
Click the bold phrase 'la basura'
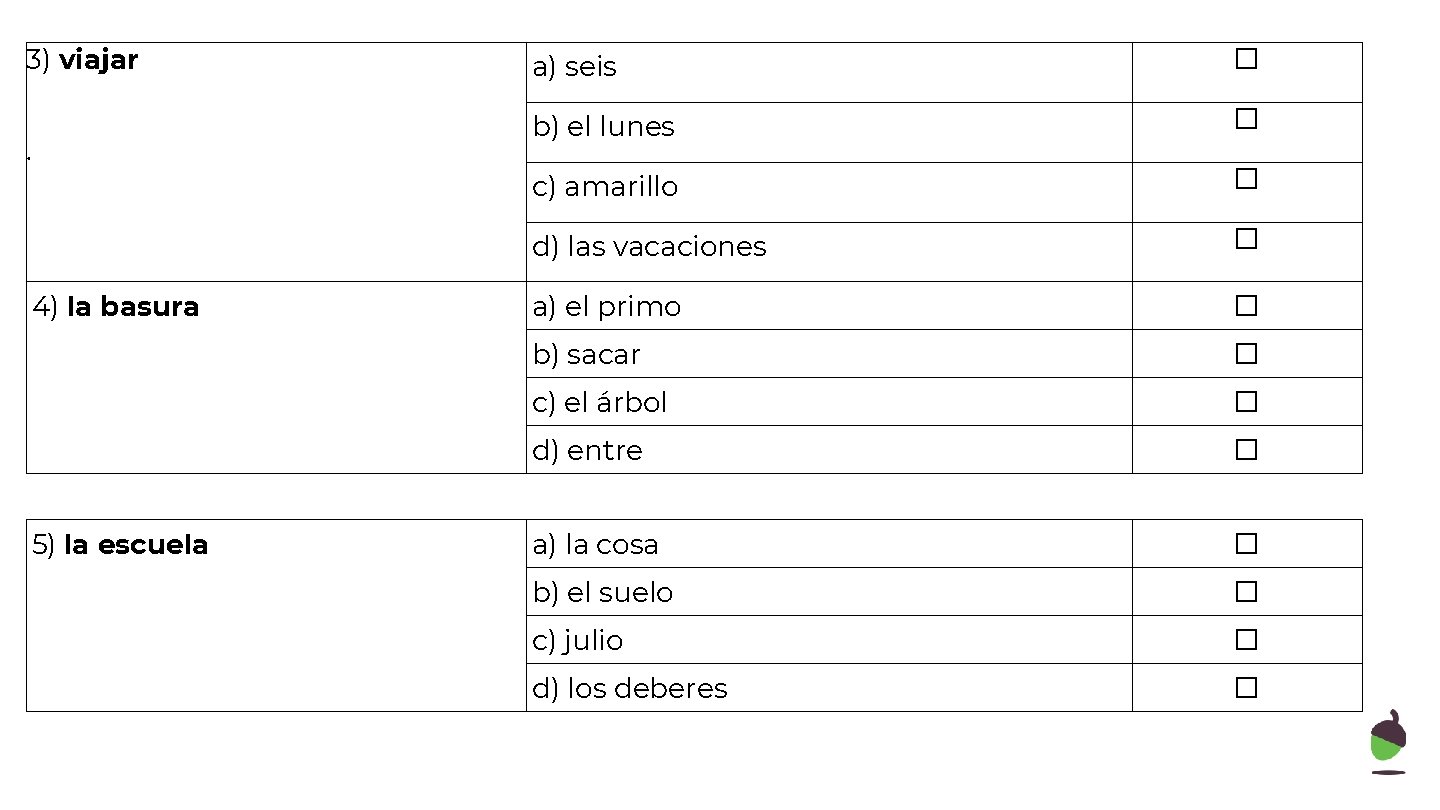coord(132,307)
